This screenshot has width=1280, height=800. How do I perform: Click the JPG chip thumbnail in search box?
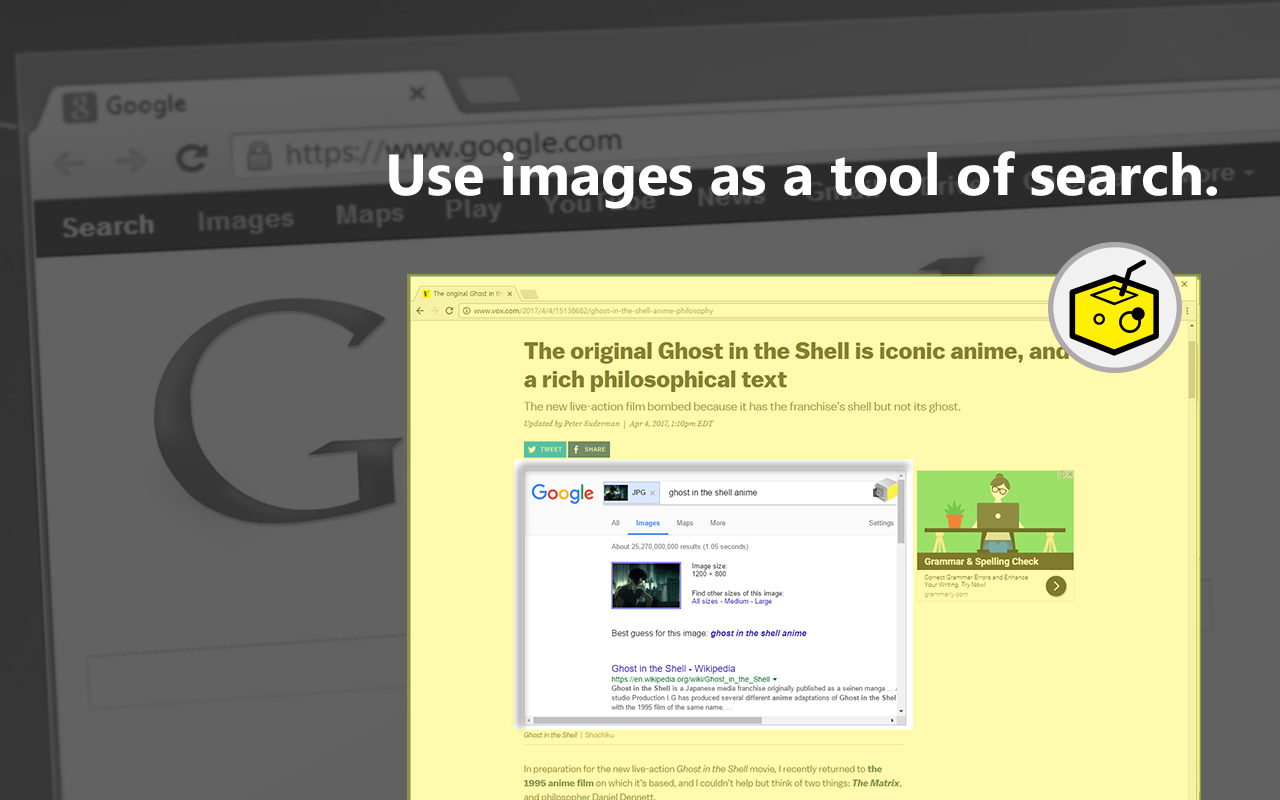point(616,493)
